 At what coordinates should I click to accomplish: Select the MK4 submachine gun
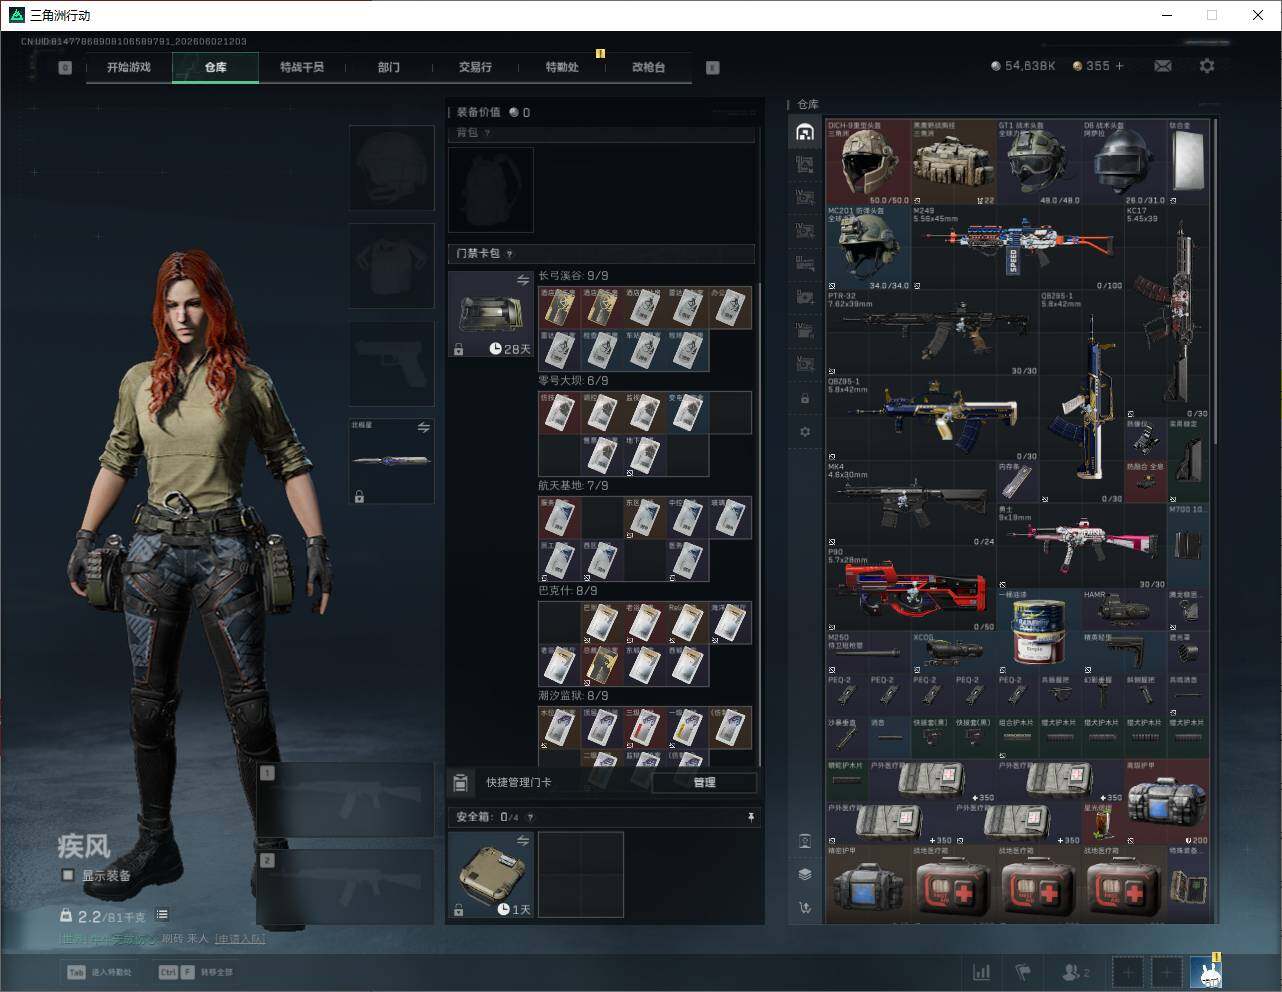pyautogui.click(x=911, y=504)
